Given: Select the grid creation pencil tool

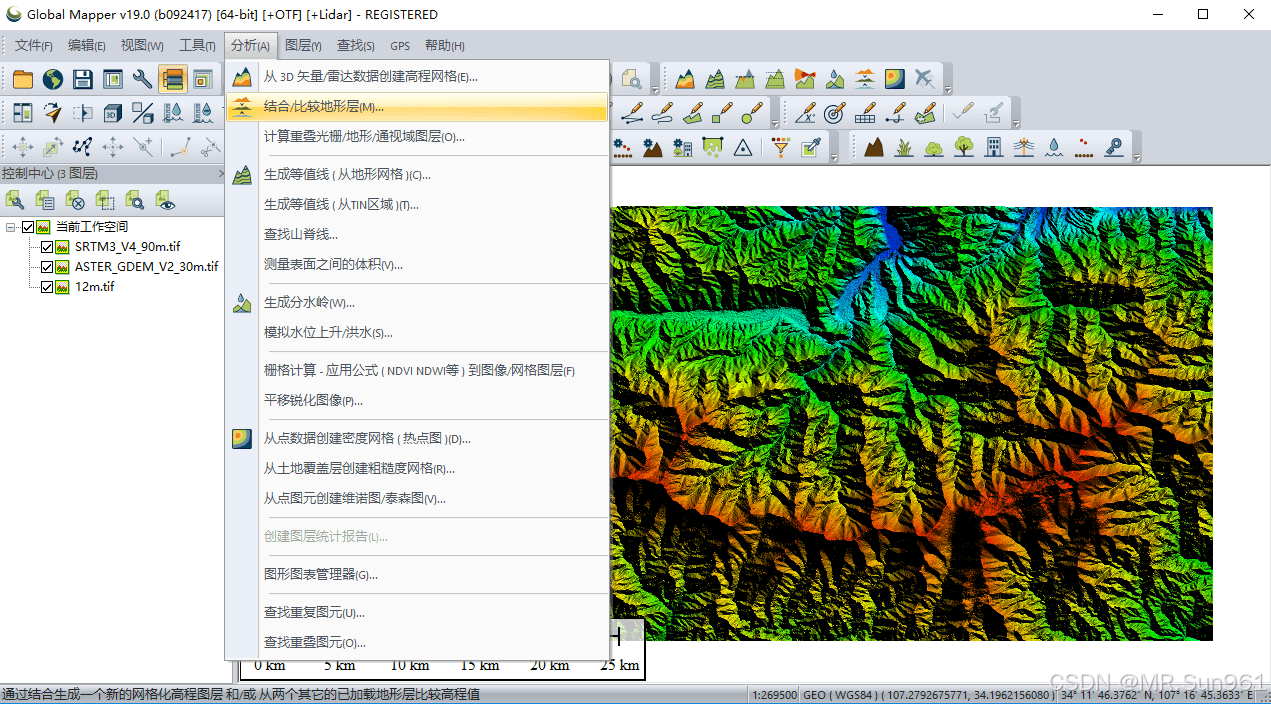Looking at the screenshot, I should (865, 113).
